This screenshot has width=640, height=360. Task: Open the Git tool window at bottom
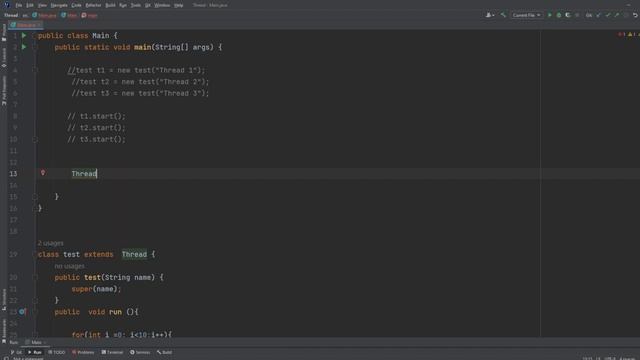[x=16, y=352]
